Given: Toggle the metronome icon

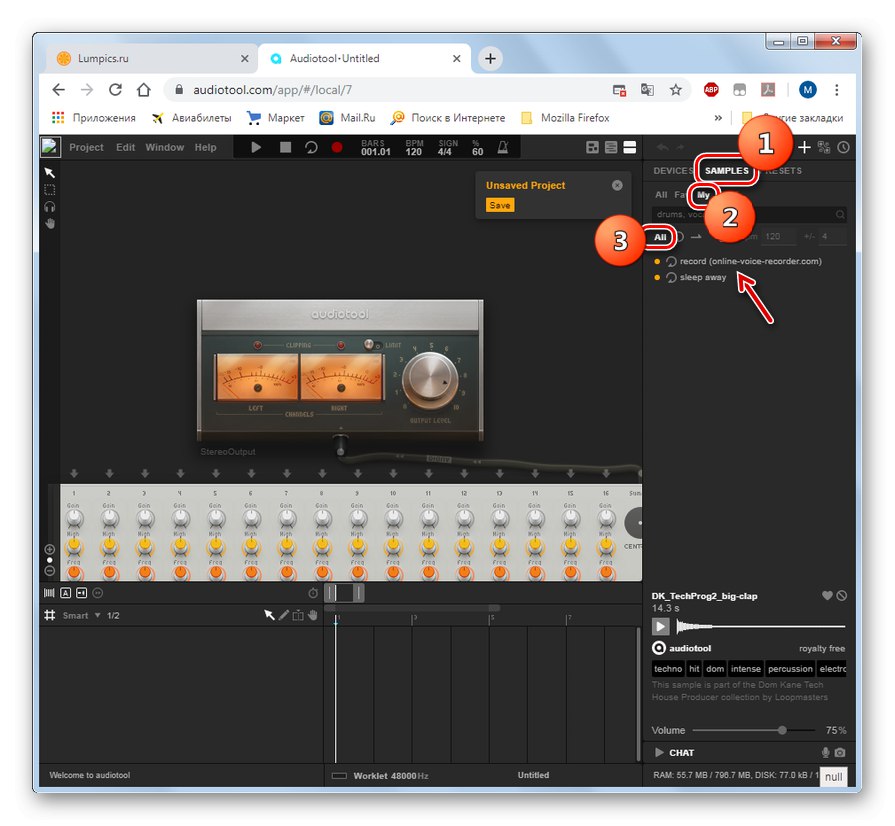Looking at the screenshot, I should tap(503, 147).
